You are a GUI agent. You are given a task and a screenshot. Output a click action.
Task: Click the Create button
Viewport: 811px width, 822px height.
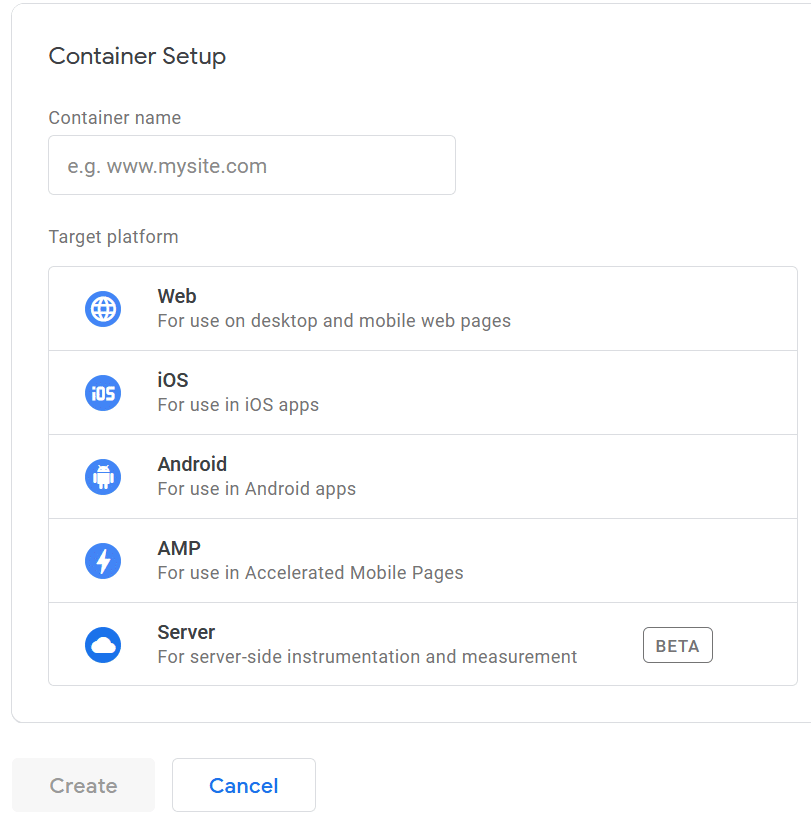click(x=83, y=785)
